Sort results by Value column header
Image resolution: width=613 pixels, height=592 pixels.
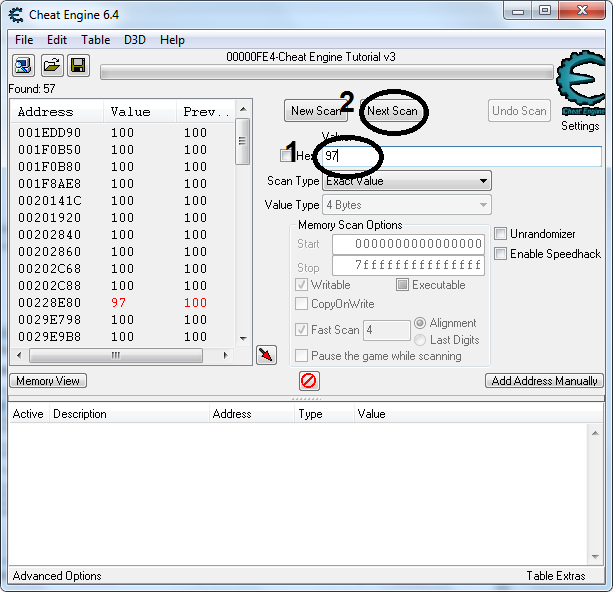pos(140,112)
